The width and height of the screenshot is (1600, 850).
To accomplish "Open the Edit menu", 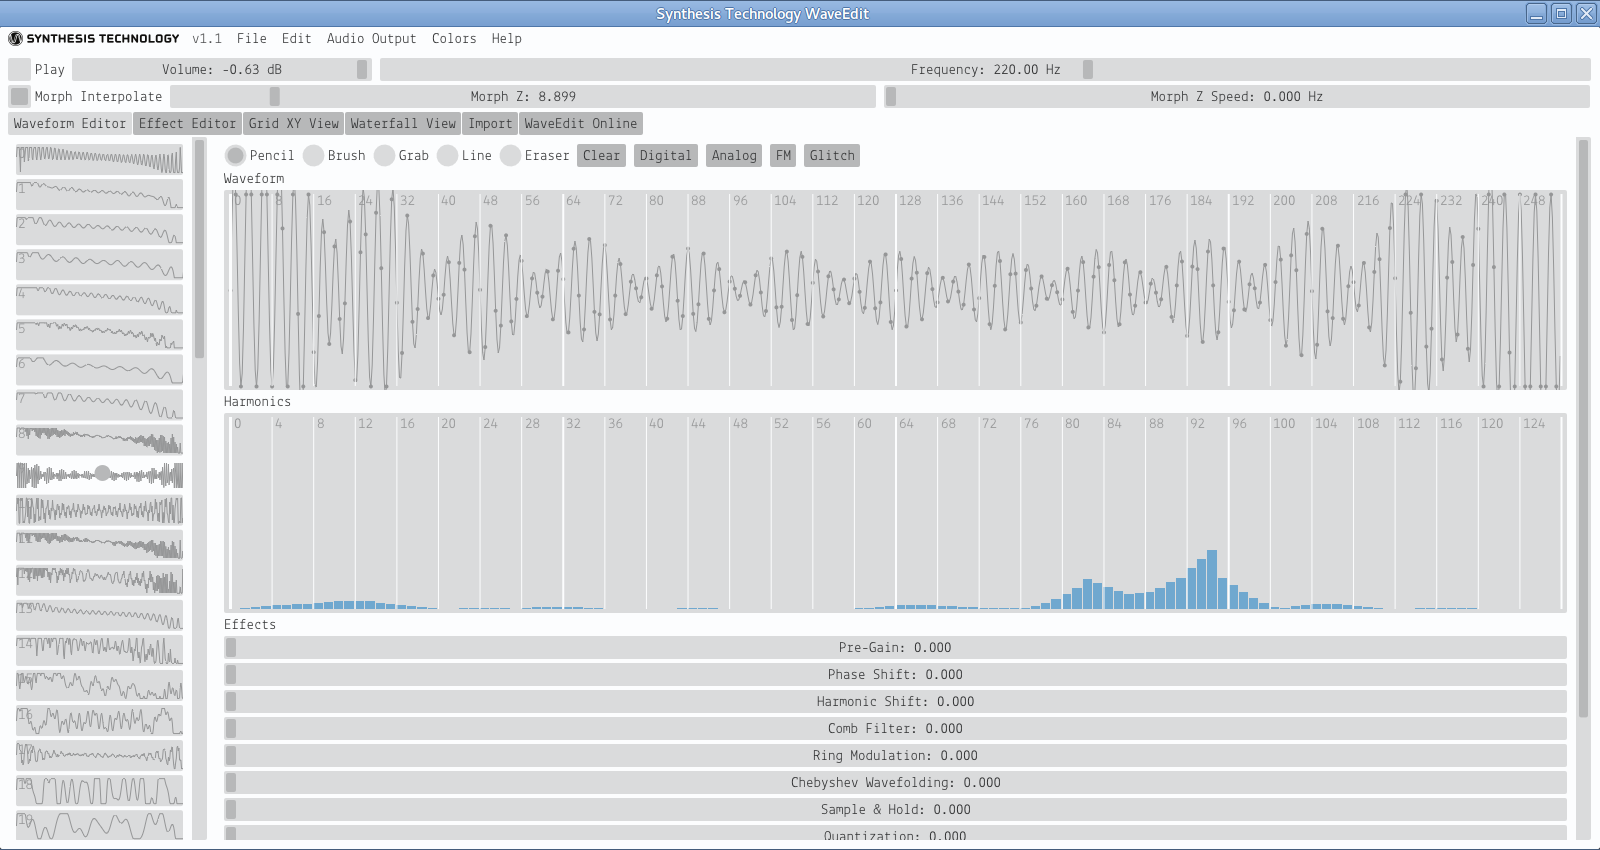I will pos(296,39).
